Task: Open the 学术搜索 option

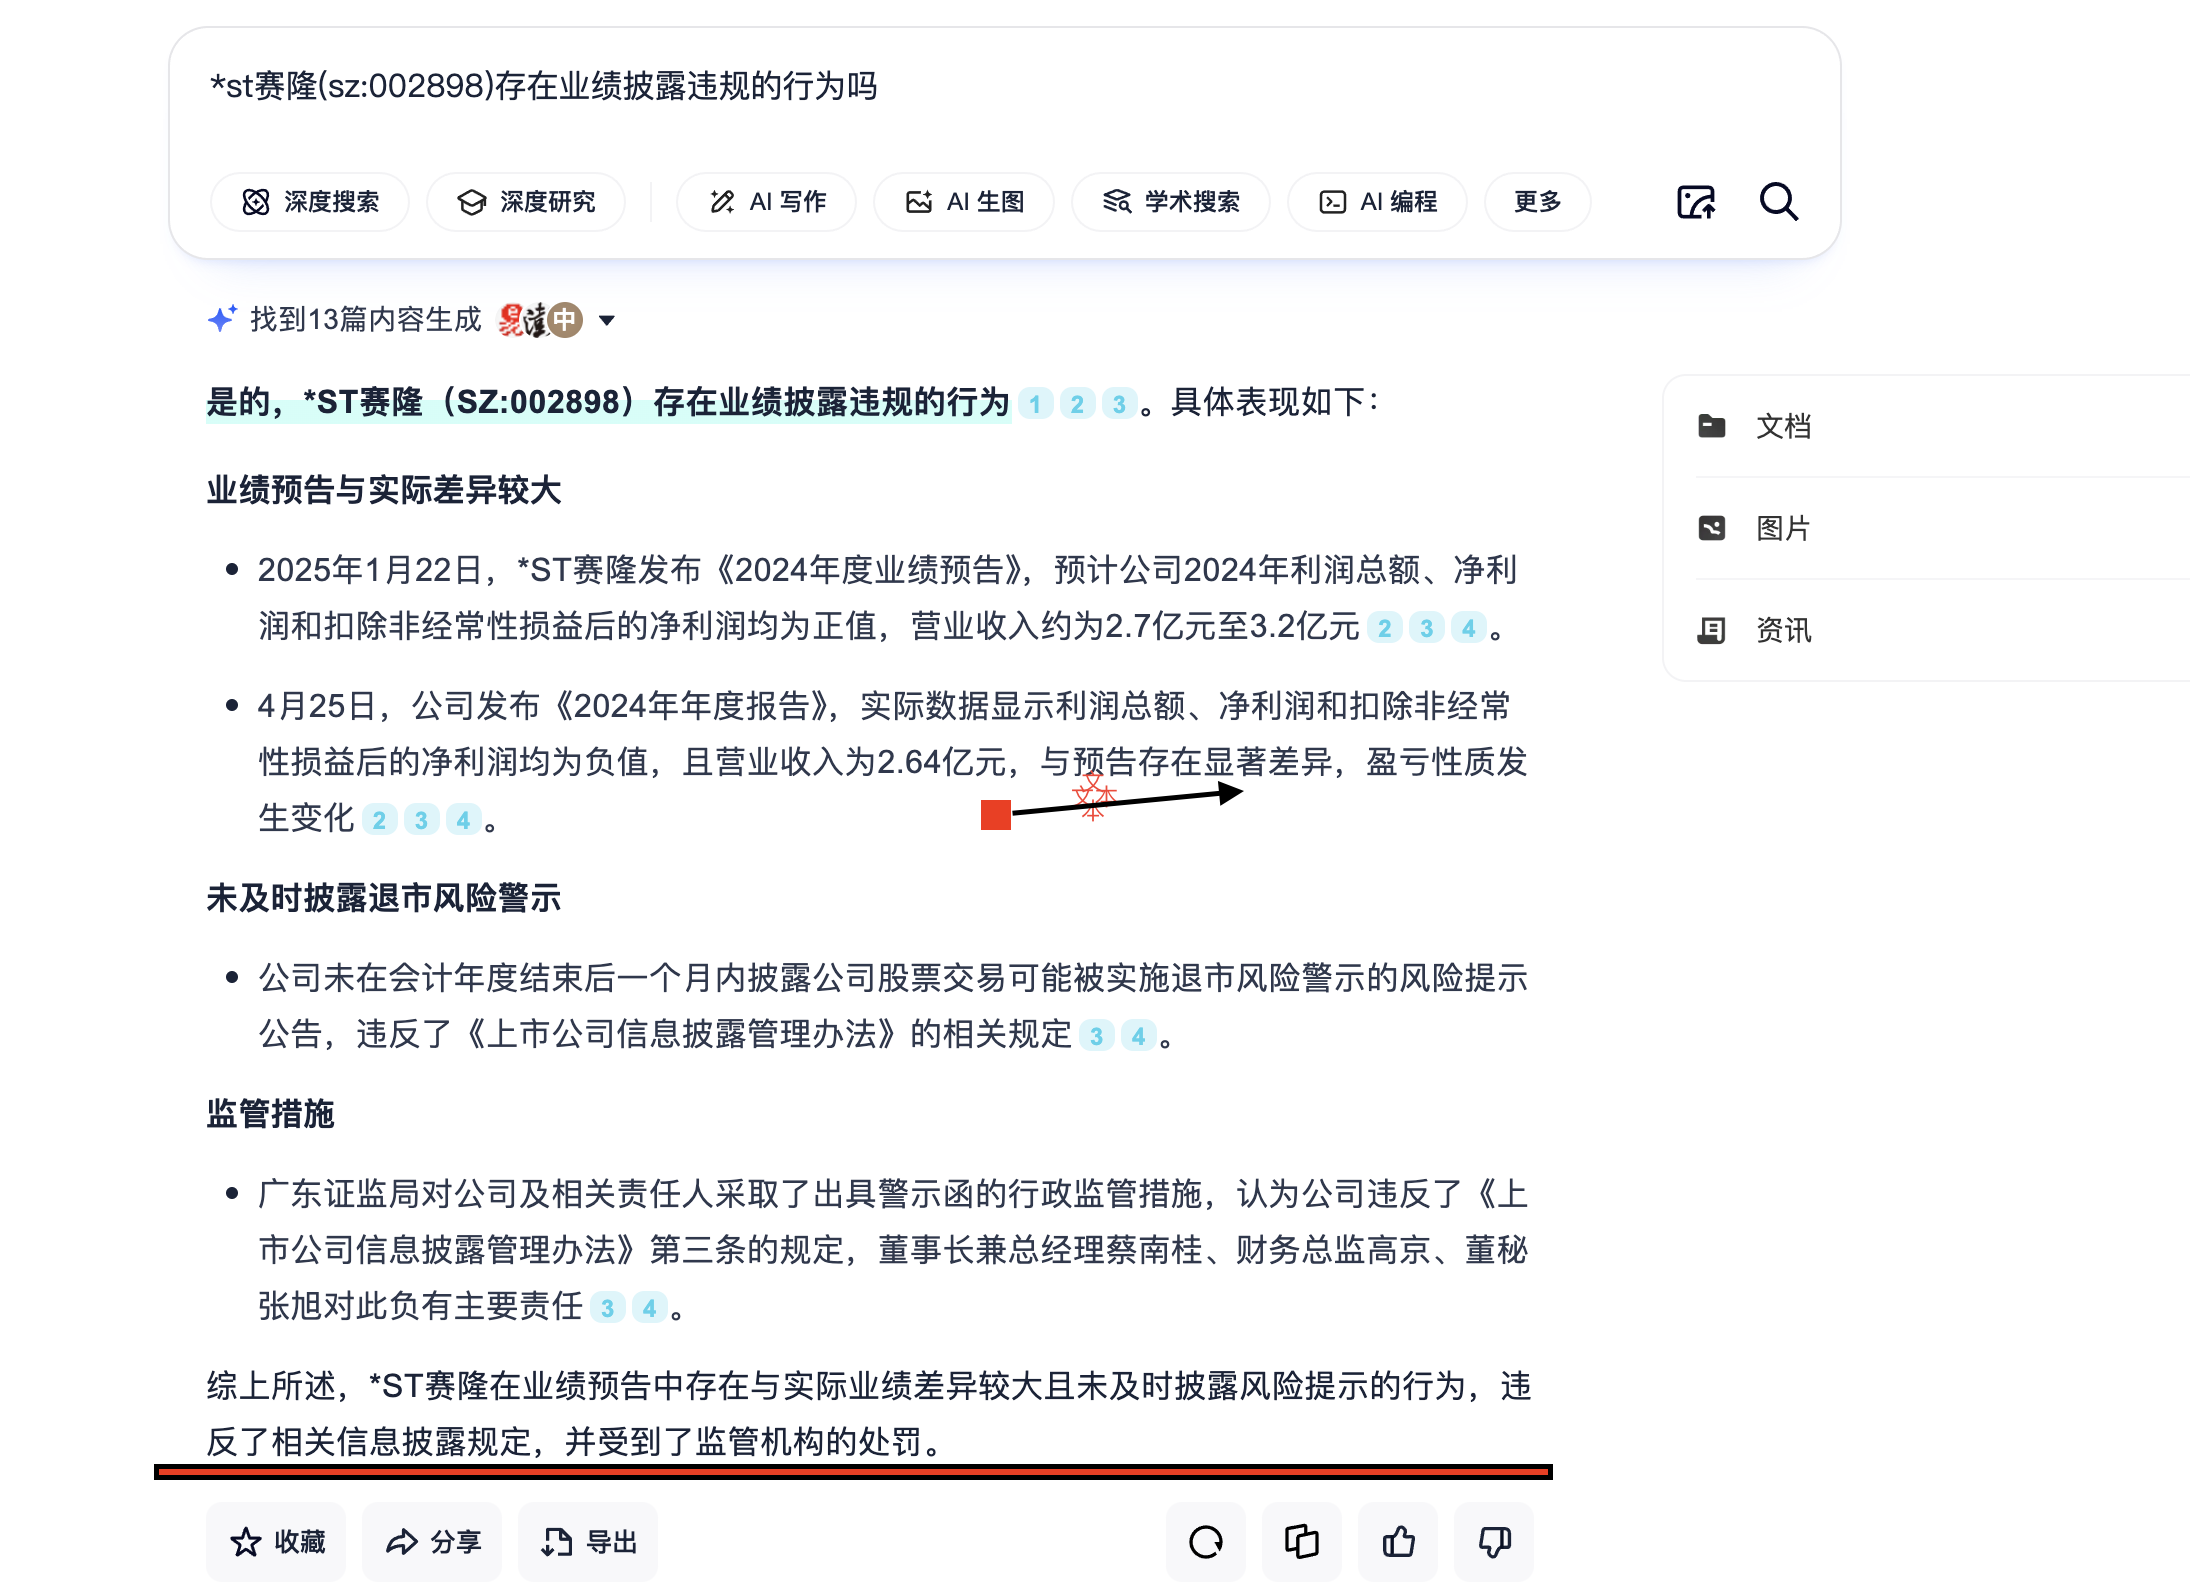Action: pos(1171,202)
